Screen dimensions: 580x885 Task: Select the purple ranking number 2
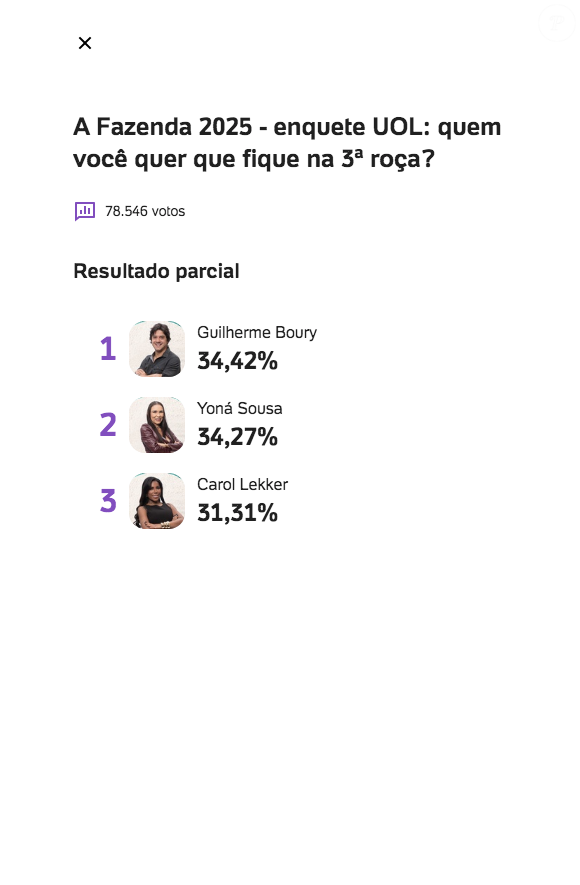(106, 425)
